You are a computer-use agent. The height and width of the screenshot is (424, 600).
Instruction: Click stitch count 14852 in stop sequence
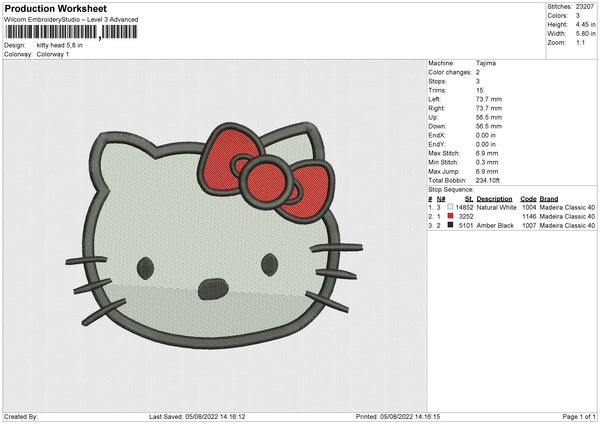point(464,207)
